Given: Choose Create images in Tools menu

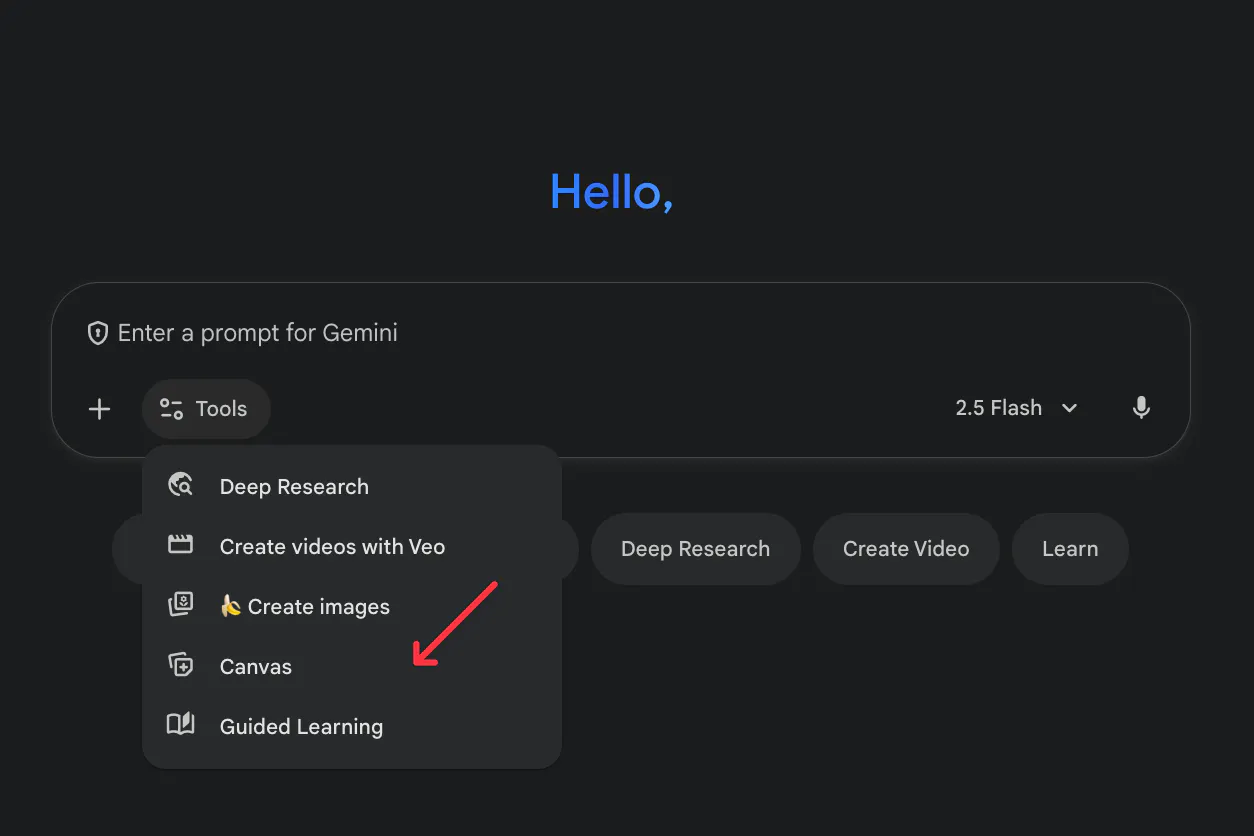Looking at the screenshot, I should pos(352,607).
